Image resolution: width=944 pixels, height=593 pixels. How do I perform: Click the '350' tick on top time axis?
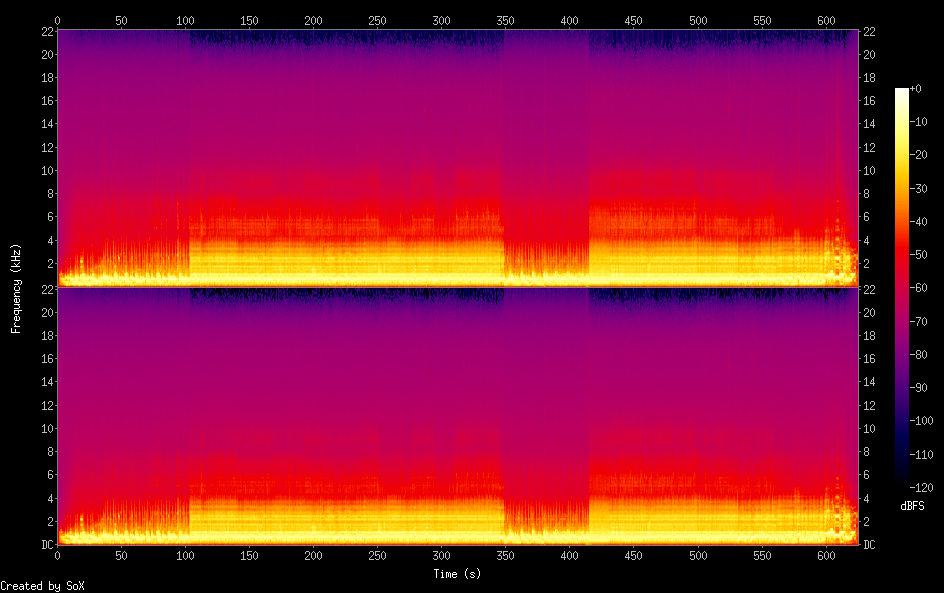pos(506,20)
